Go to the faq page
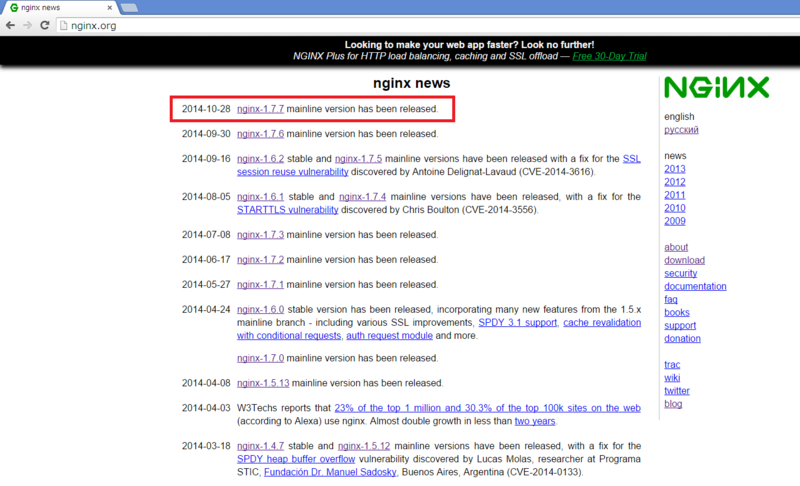 pos(671,299)
